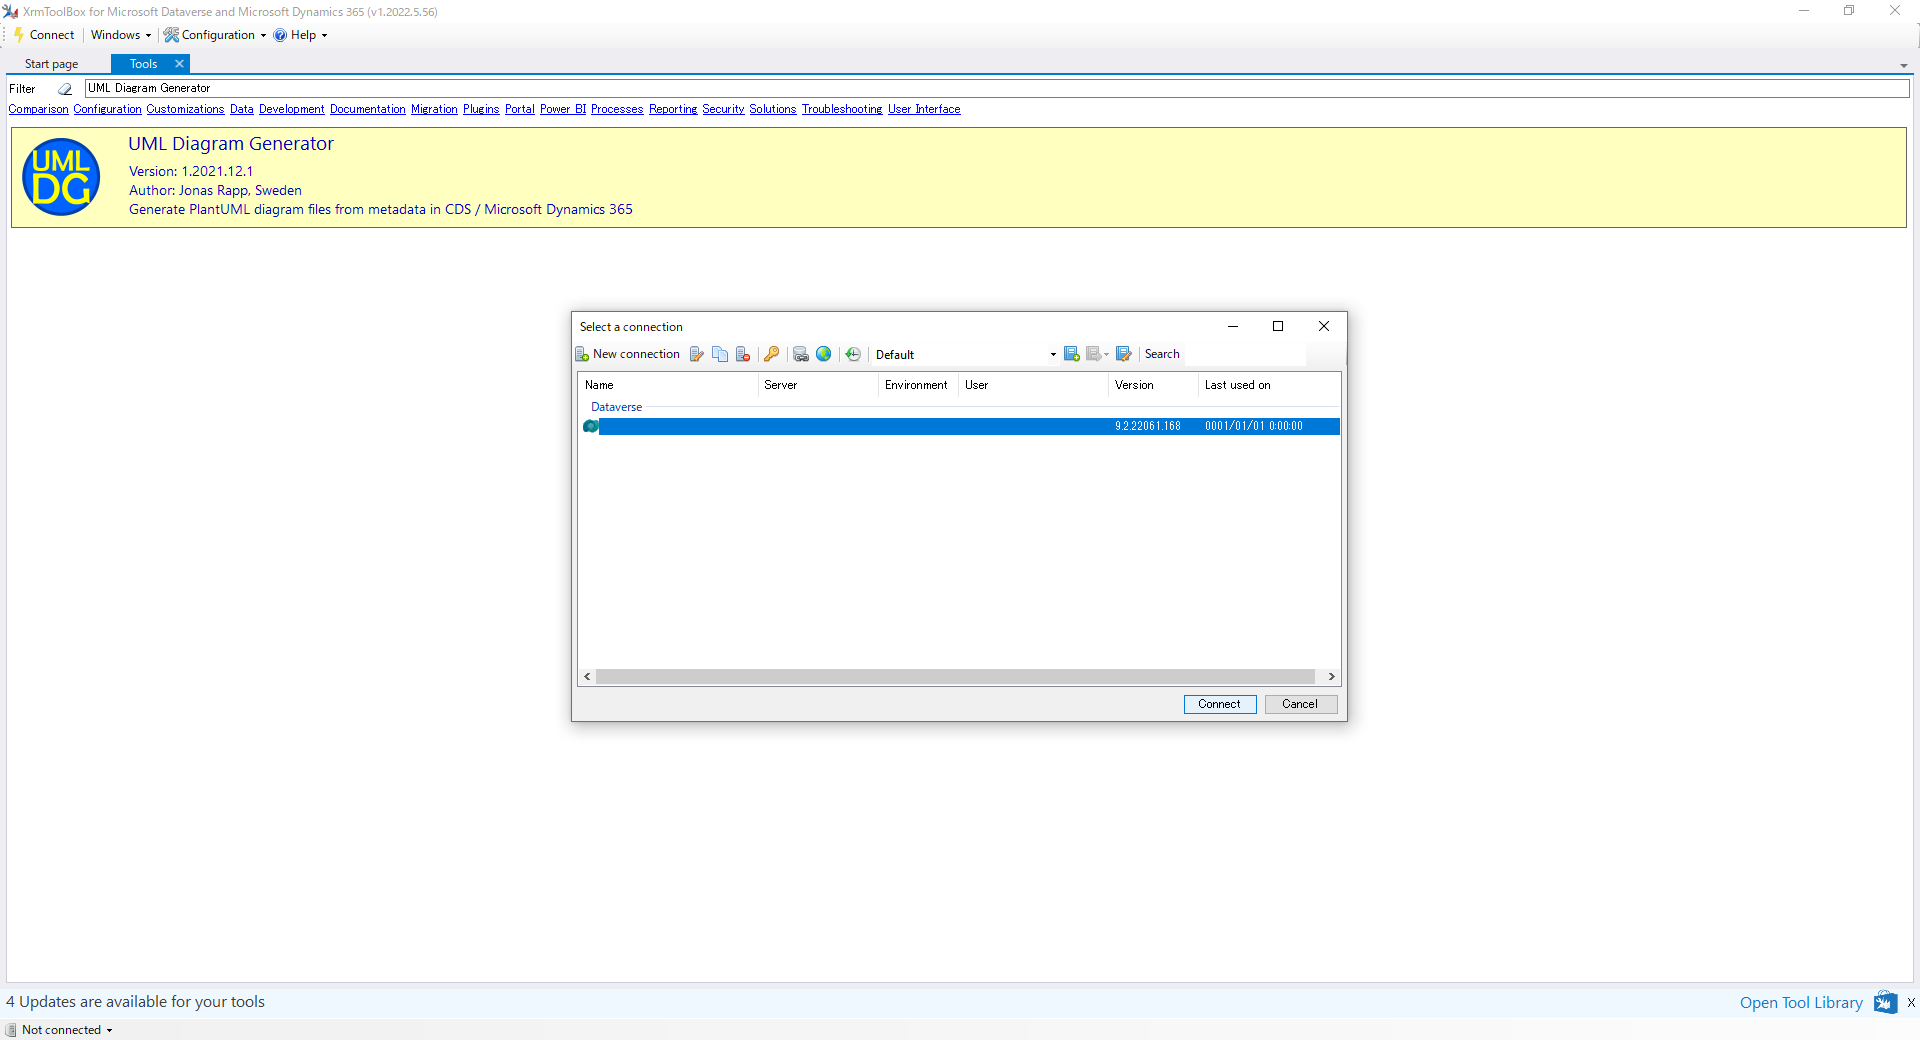
Task: Click the edit connection pencil icon
Action: click(x=697, y=354)
